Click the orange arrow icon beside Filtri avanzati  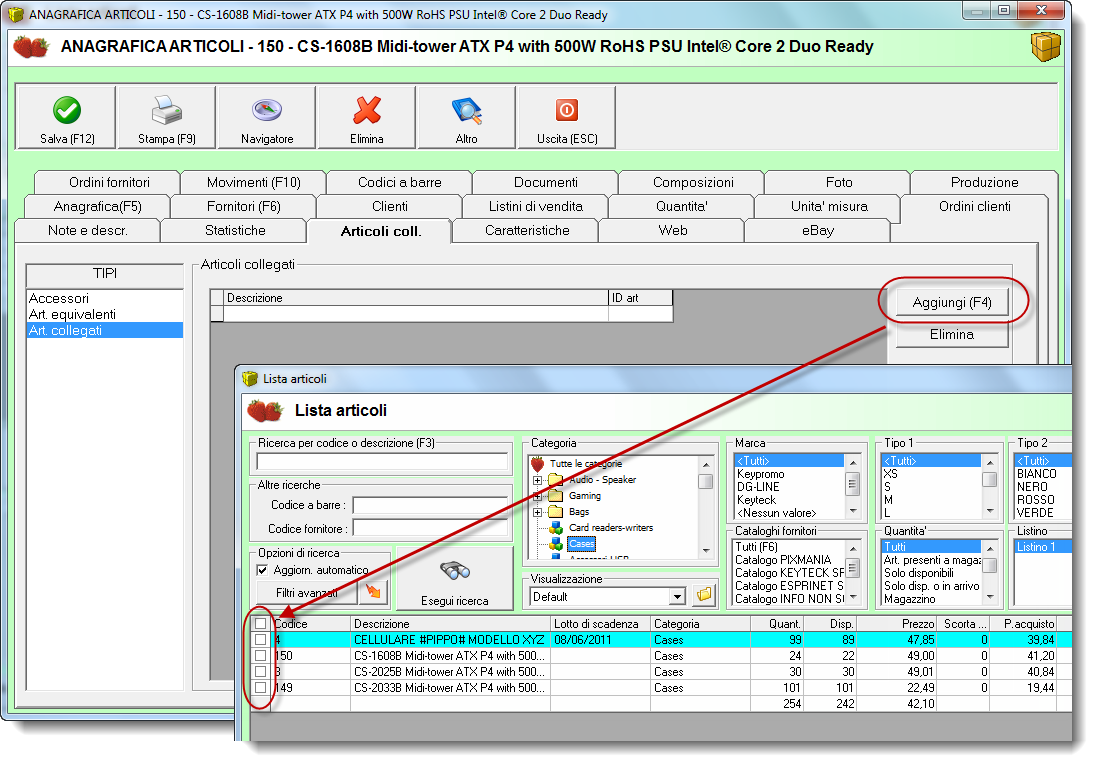[x=374, y=593]
